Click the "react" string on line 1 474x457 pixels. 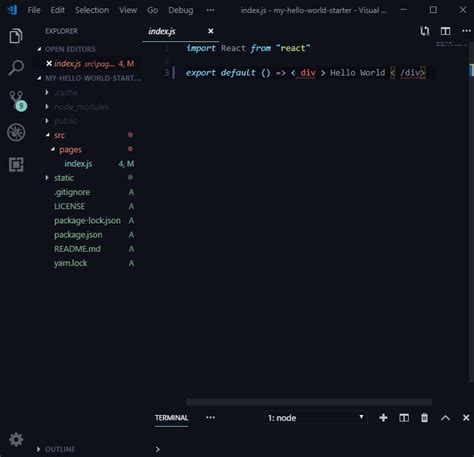click(293, 48)
